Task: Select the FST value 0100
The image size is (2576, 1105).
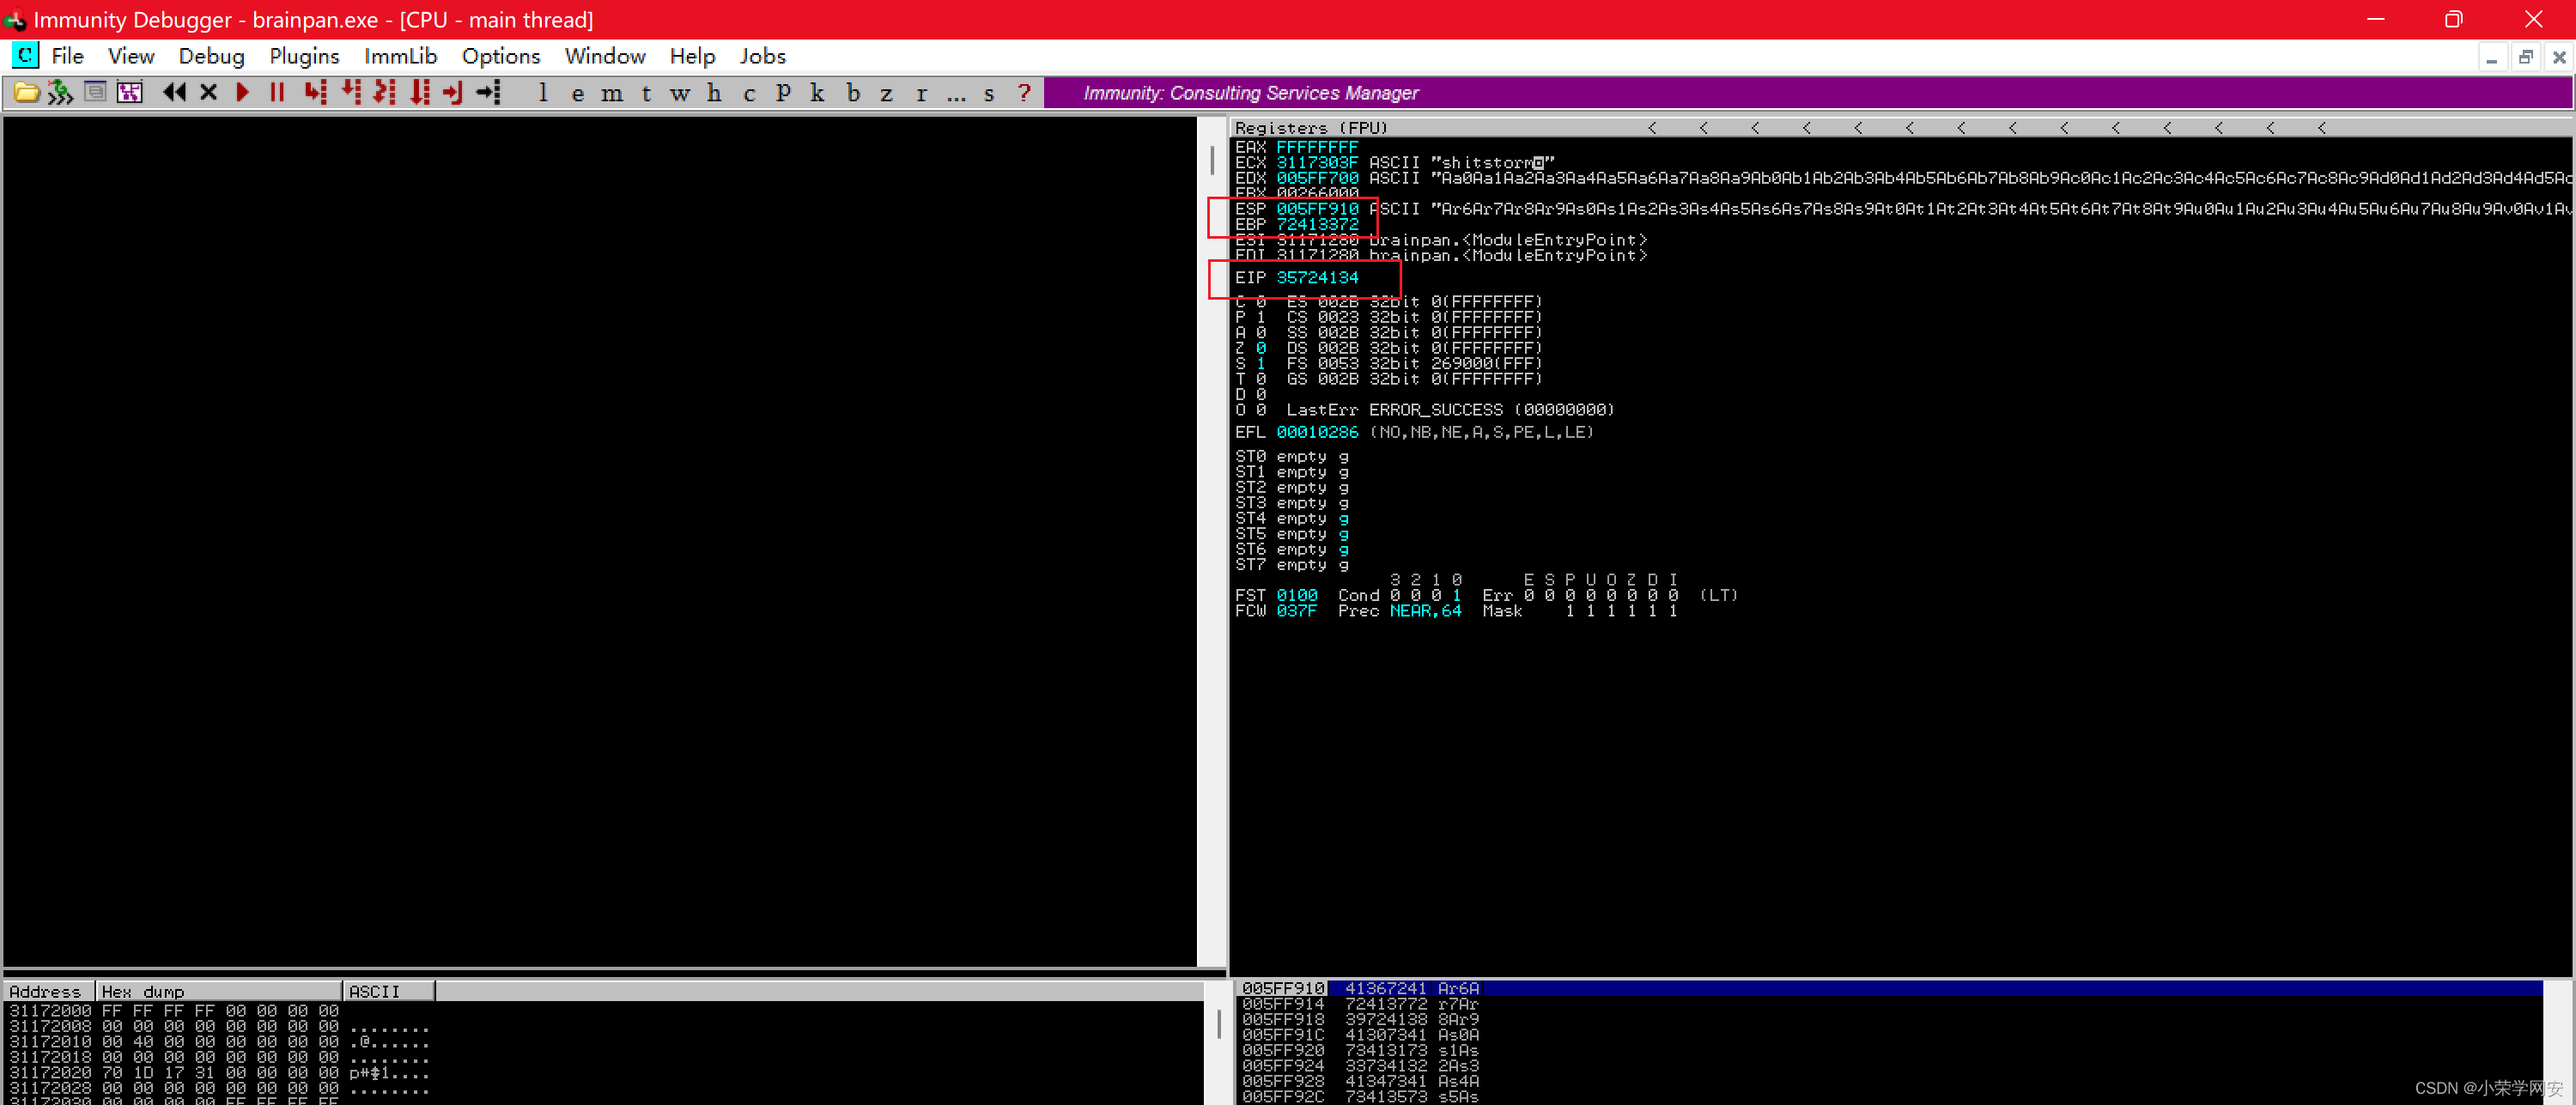Action: (1296, 595)
